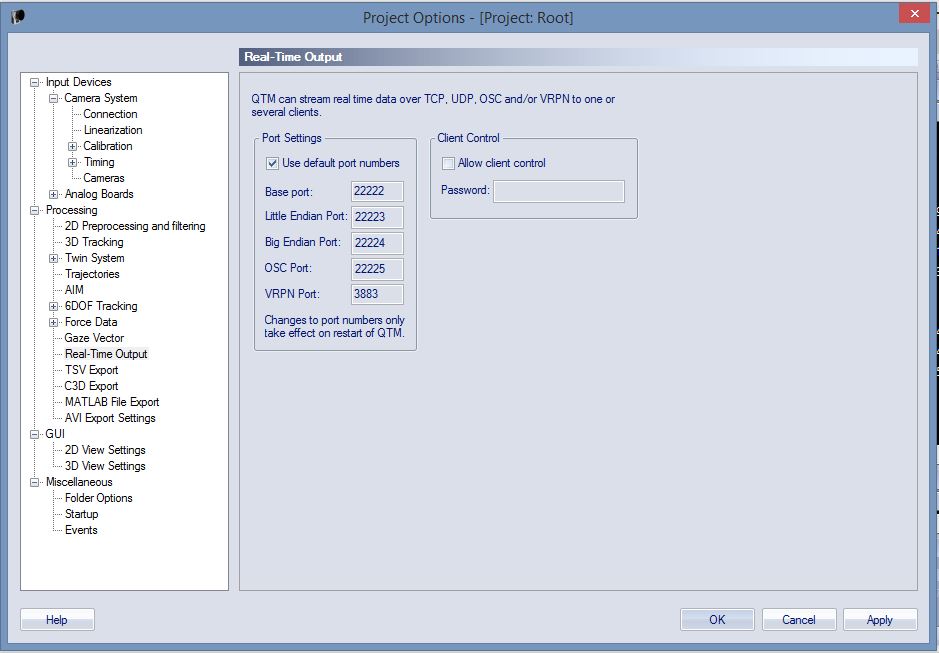Open the Gaze Vector page
Screen dimensions: 939x653
(94, 338)
